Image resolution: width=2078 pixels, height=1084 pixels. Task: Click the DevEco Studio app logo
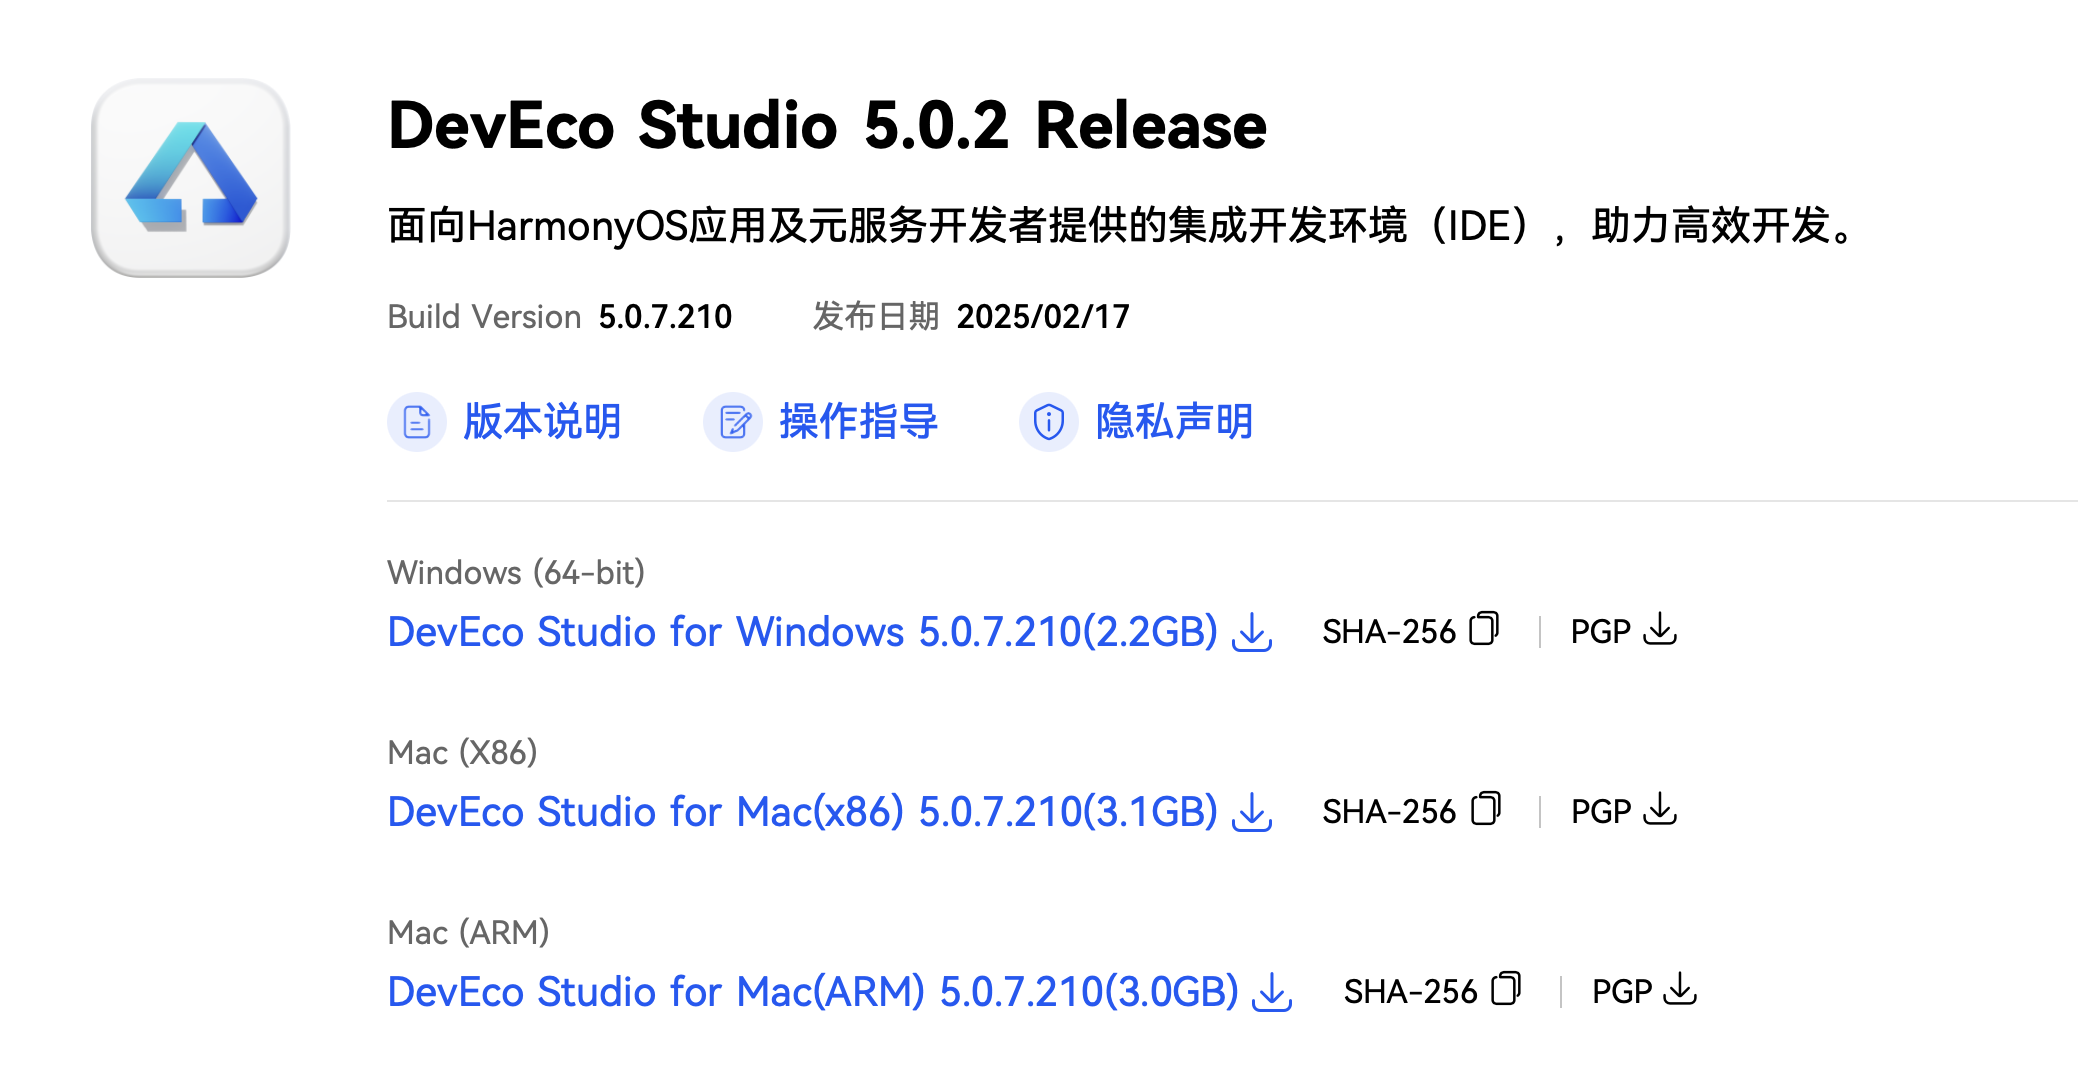coord(190,178)
